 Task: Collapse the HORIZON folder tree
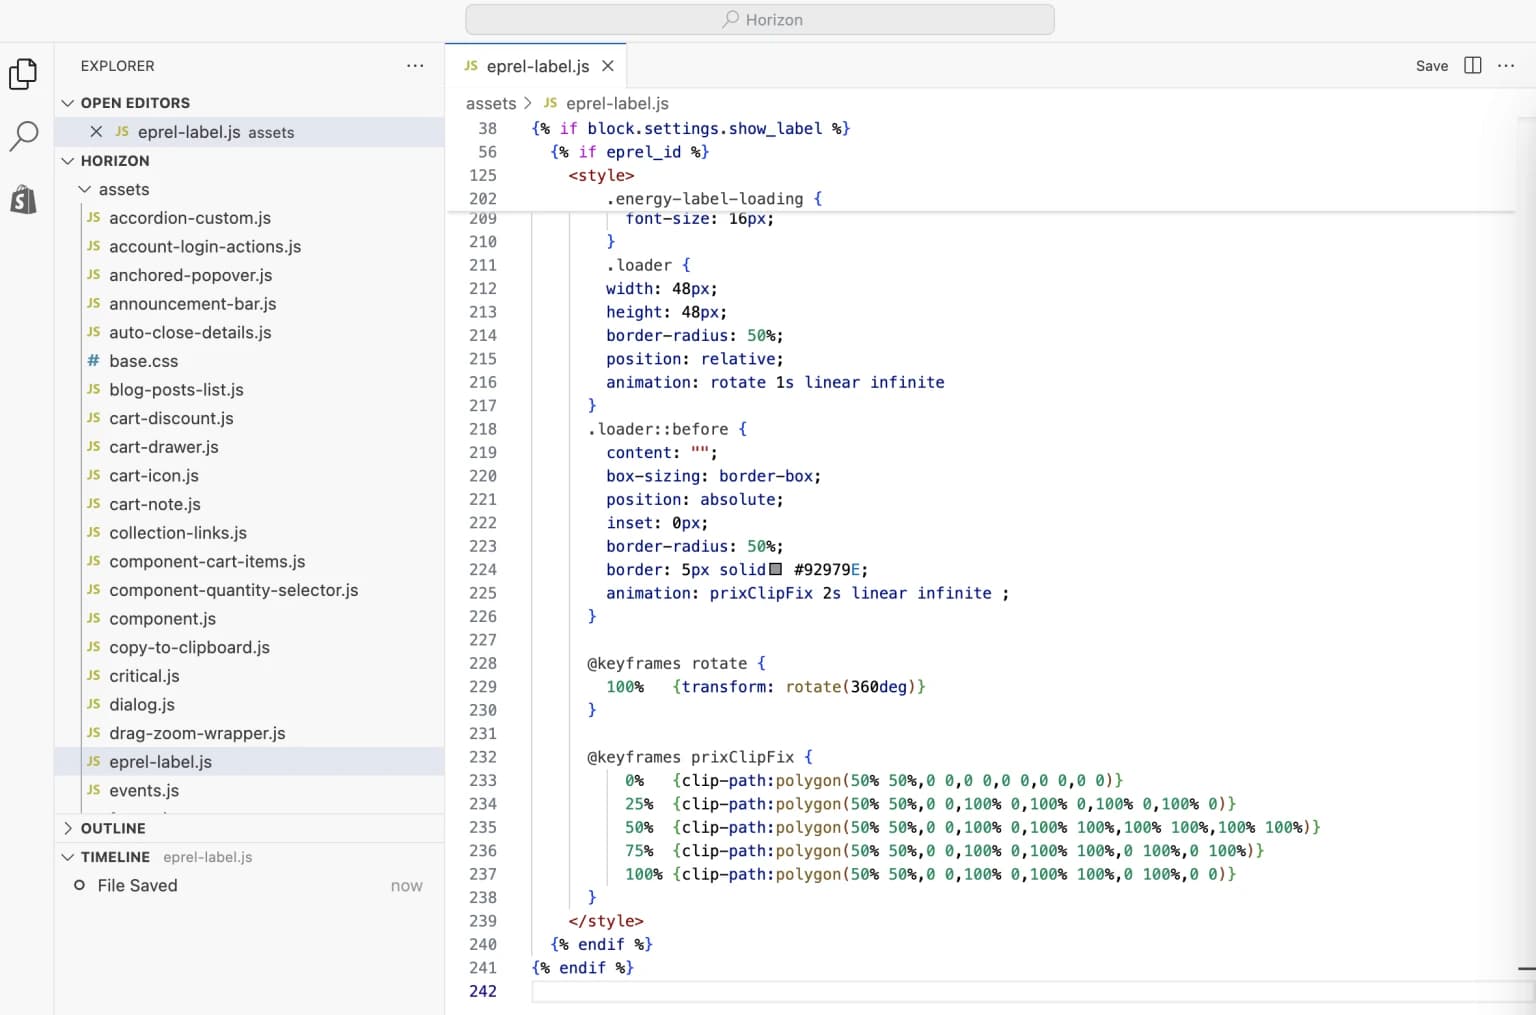pyautogui.click(x=67, y=160)
